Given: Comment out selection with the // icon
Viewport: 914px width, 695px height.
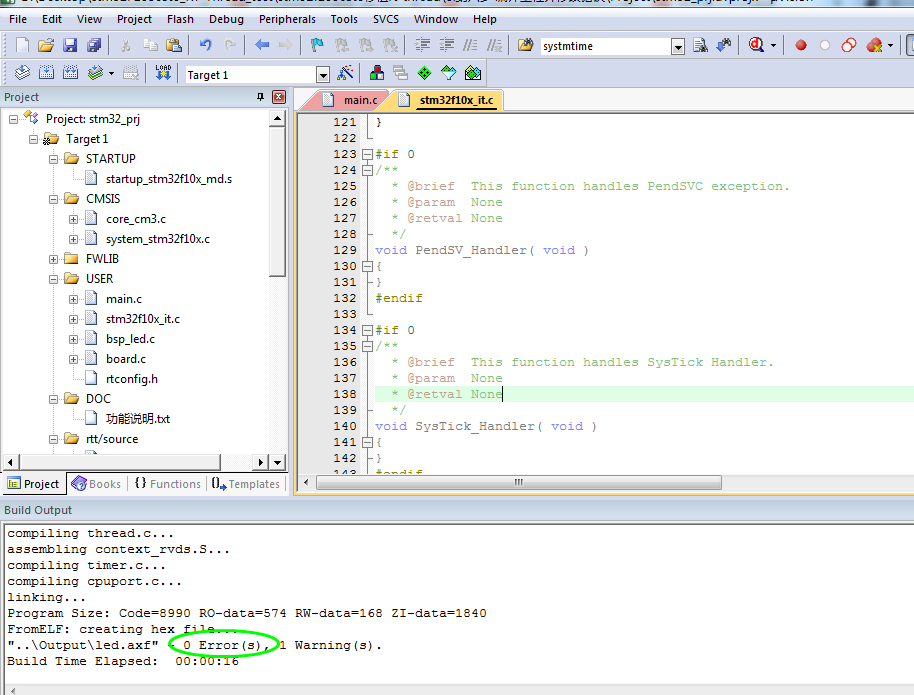Looking at the screenshot, I should [x=470, y=45].
